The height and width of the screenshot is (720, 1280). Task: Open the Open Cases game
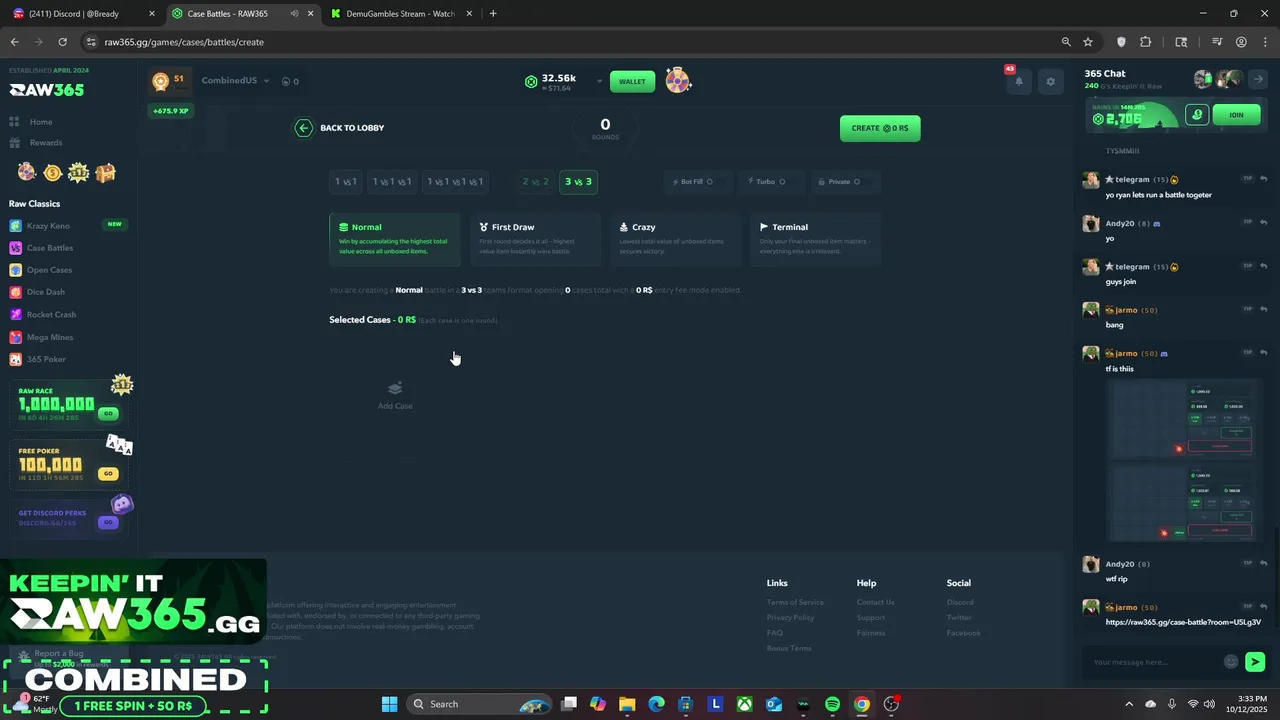49,270
